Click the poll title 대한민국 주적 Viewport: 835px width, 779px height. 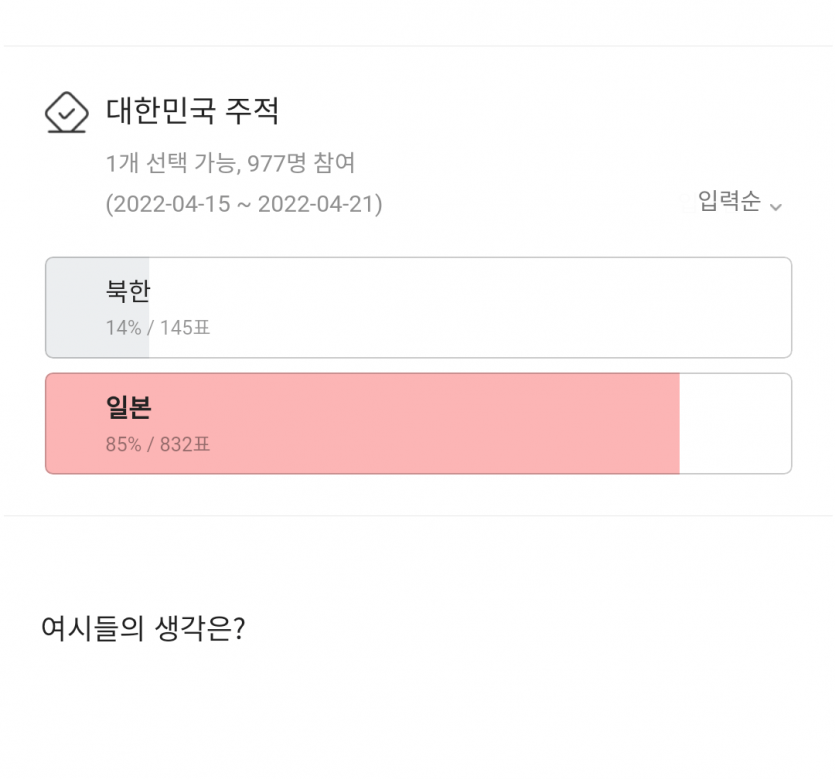[192, 111]
